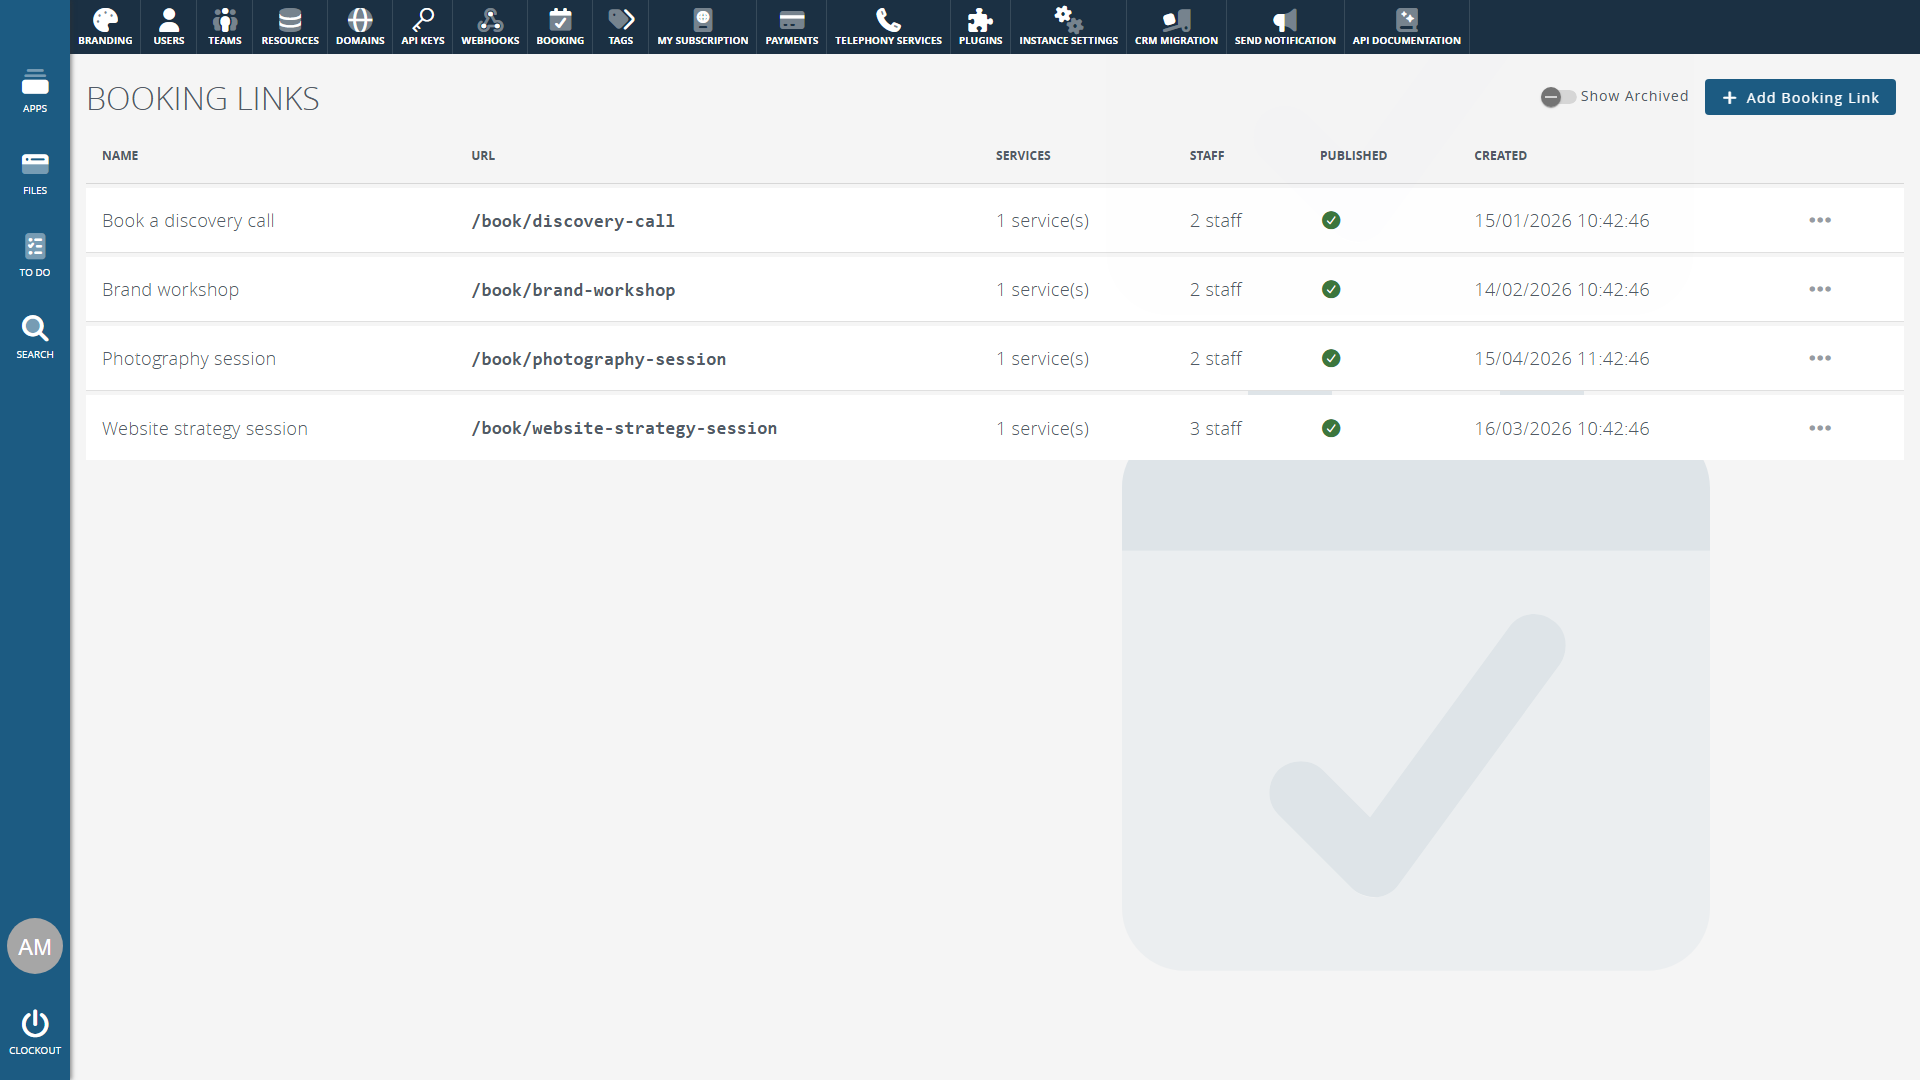
Task: Open options menu for Website strategy session
Action: pos(1820,428)
